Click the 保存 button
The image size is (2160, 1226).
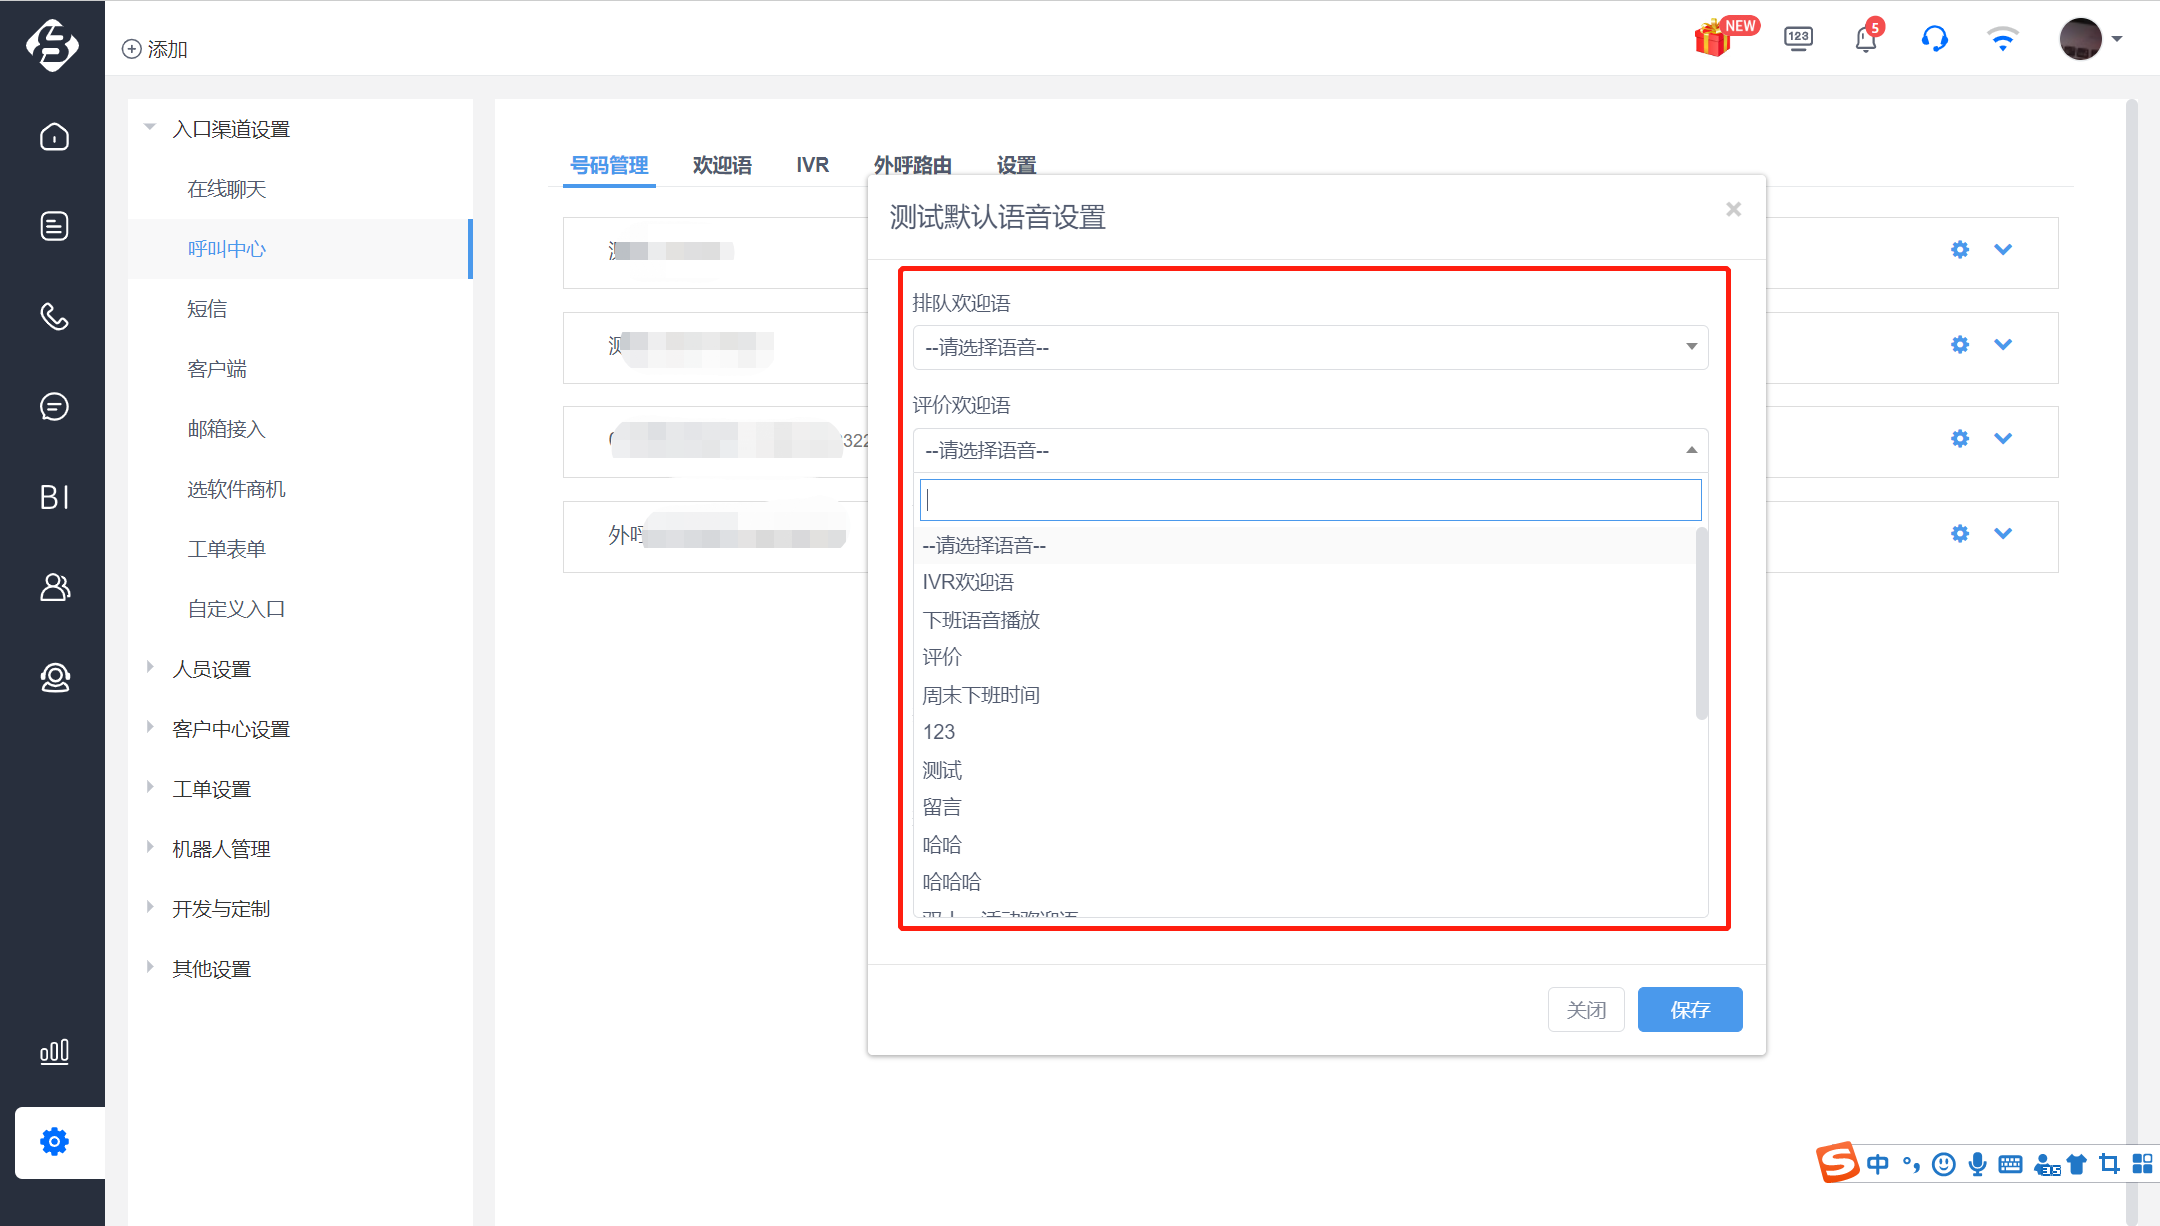click(1690, 1009)
